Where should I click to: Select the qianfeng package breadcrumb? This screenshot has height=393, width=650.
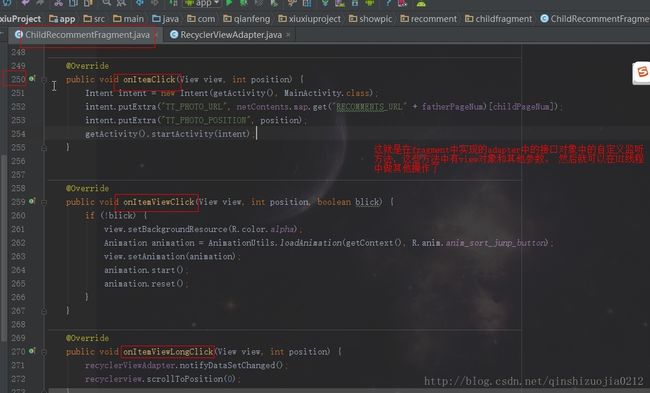click(247, 19)
